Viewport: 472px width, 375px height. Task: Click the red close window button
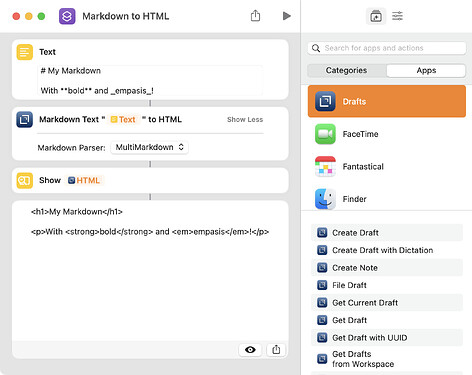pos(16,16)
